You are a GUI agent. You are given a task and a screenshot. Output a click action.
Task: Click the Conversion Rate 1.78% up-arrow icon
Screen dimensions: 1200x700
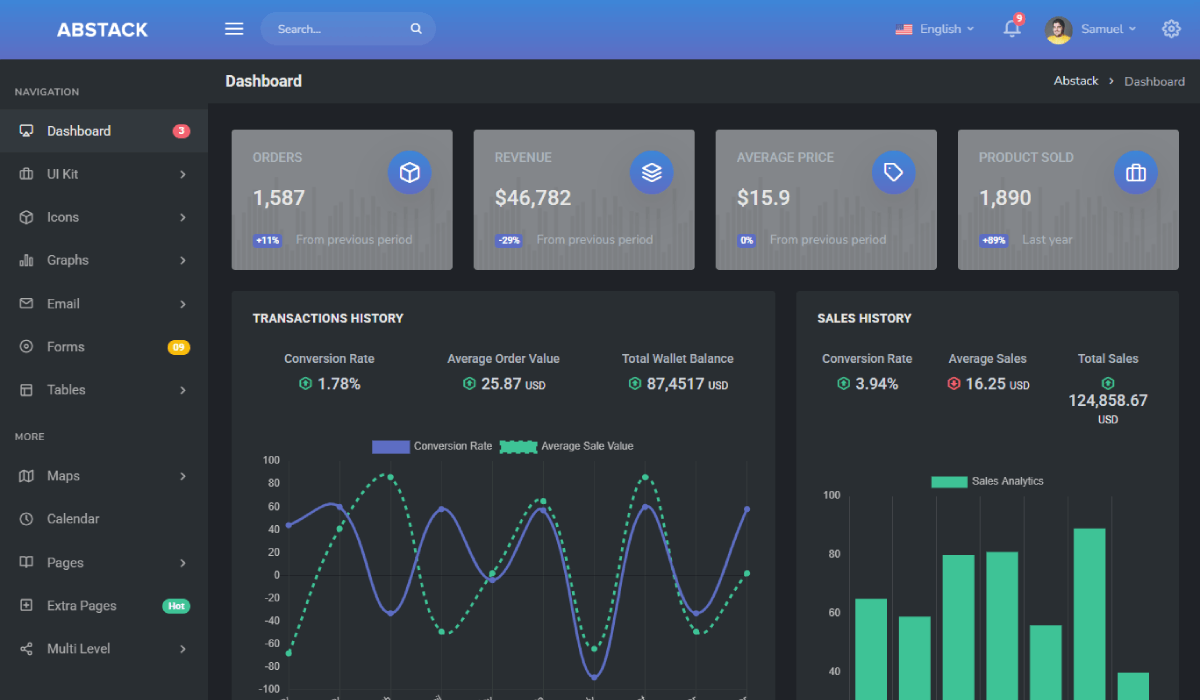coord(305,383)
